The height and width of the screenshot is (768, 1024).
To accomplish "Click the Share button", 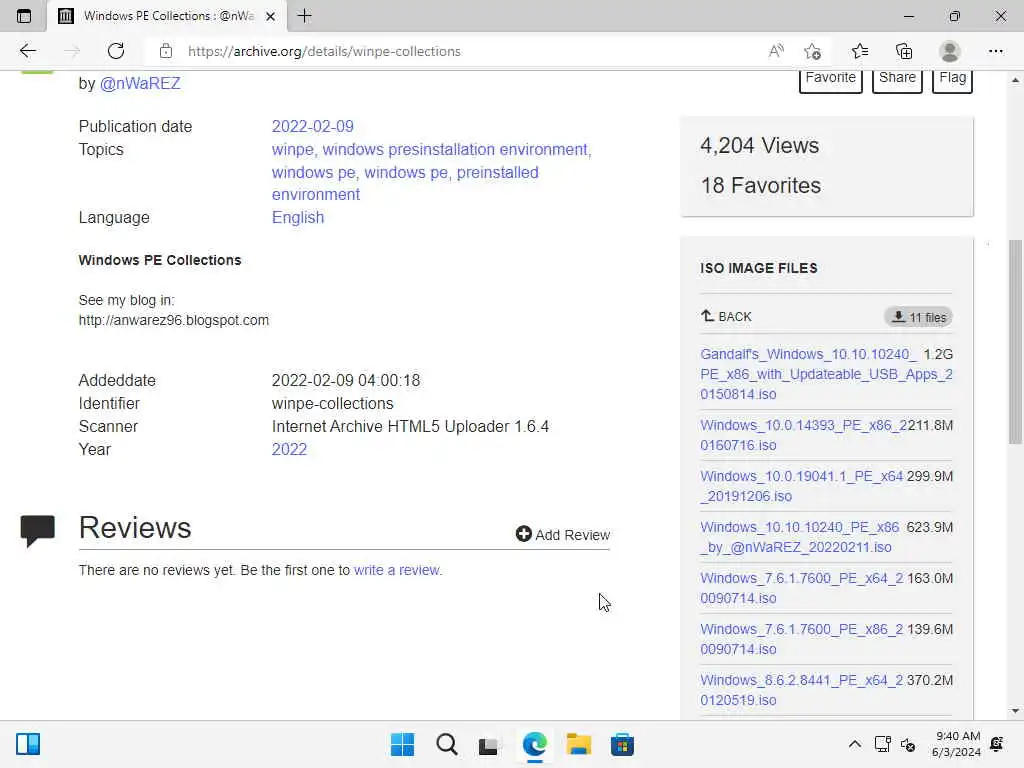I will click(x=897, y=80).
